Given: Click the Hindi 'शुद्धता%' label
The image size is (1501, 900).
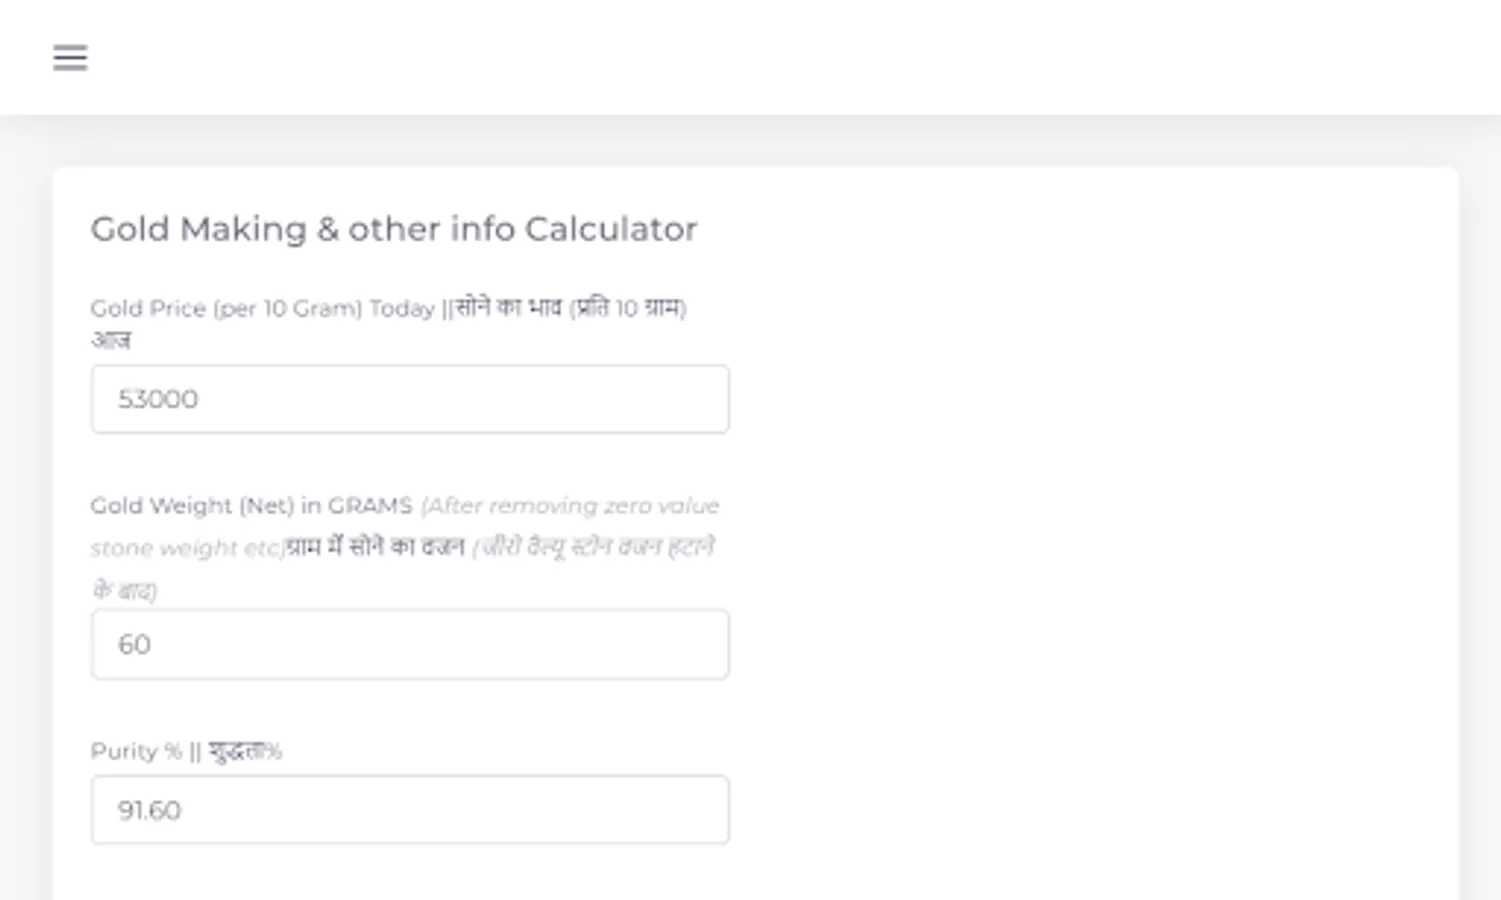Looking at the screenshot, I should 246,751.
